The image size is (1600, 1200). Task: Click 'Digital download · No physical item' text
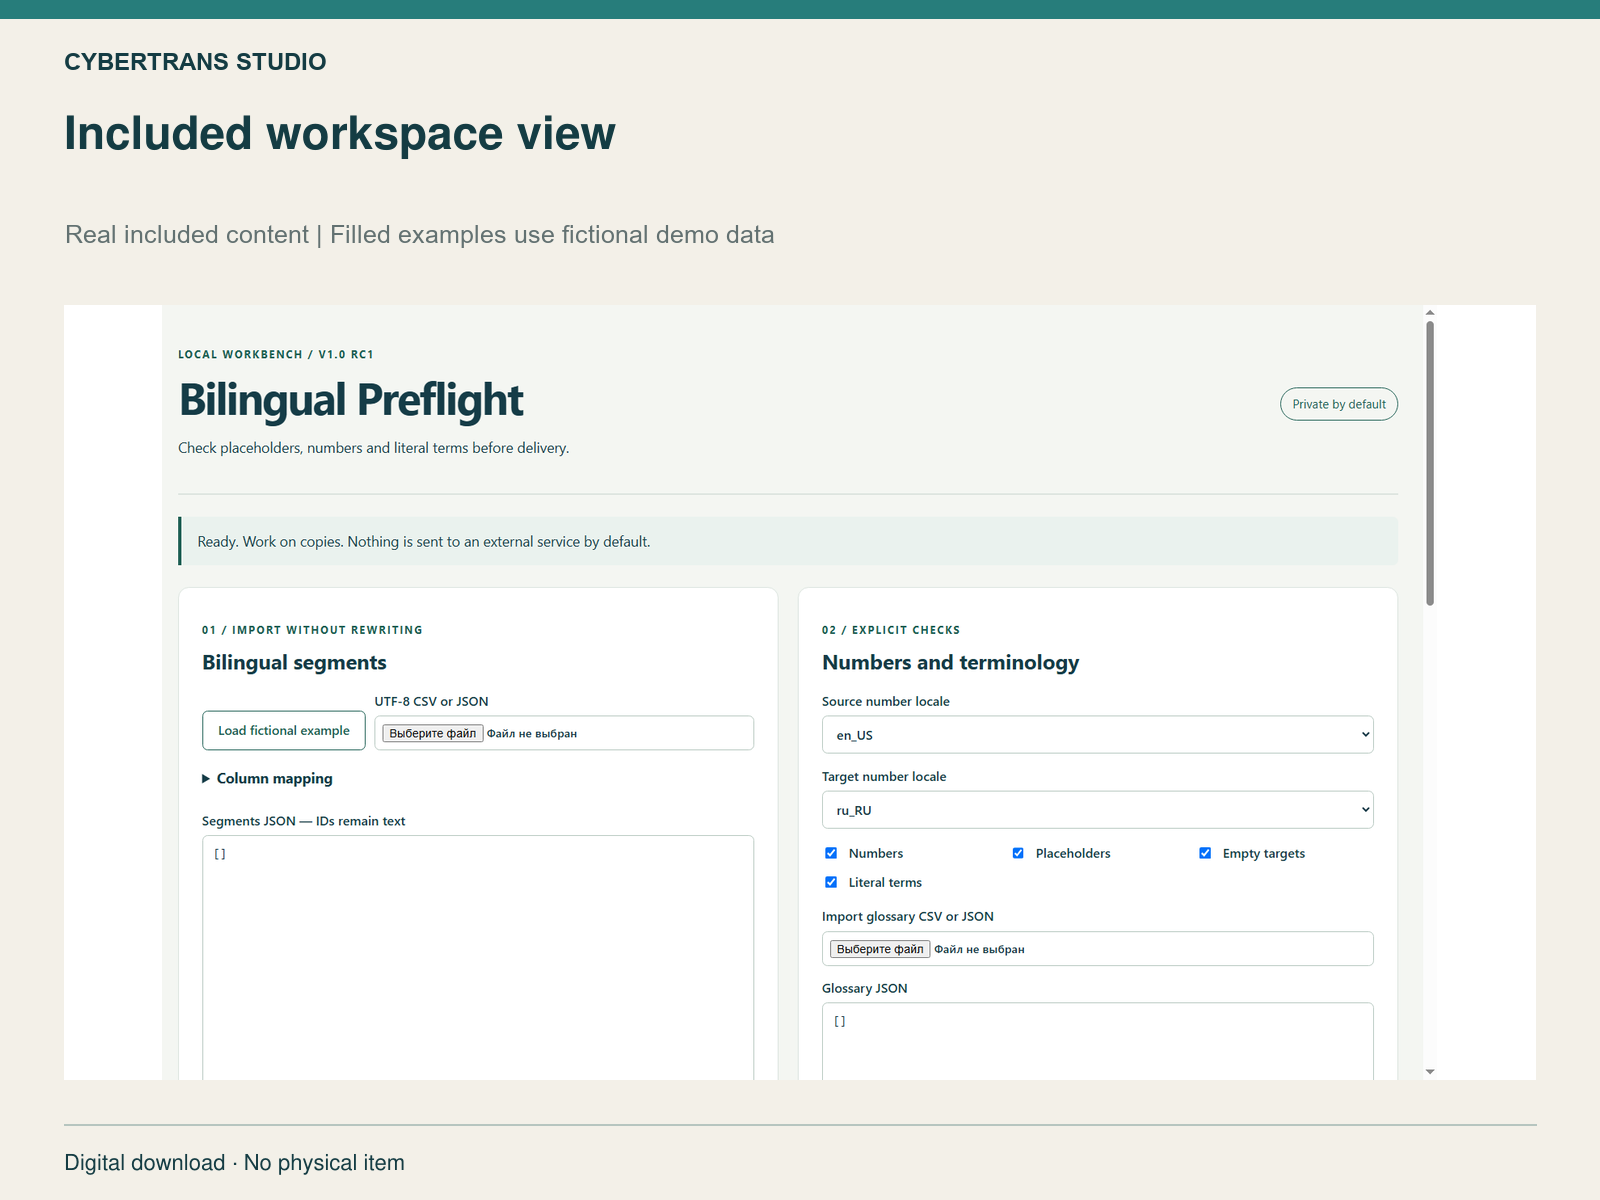235,1163
